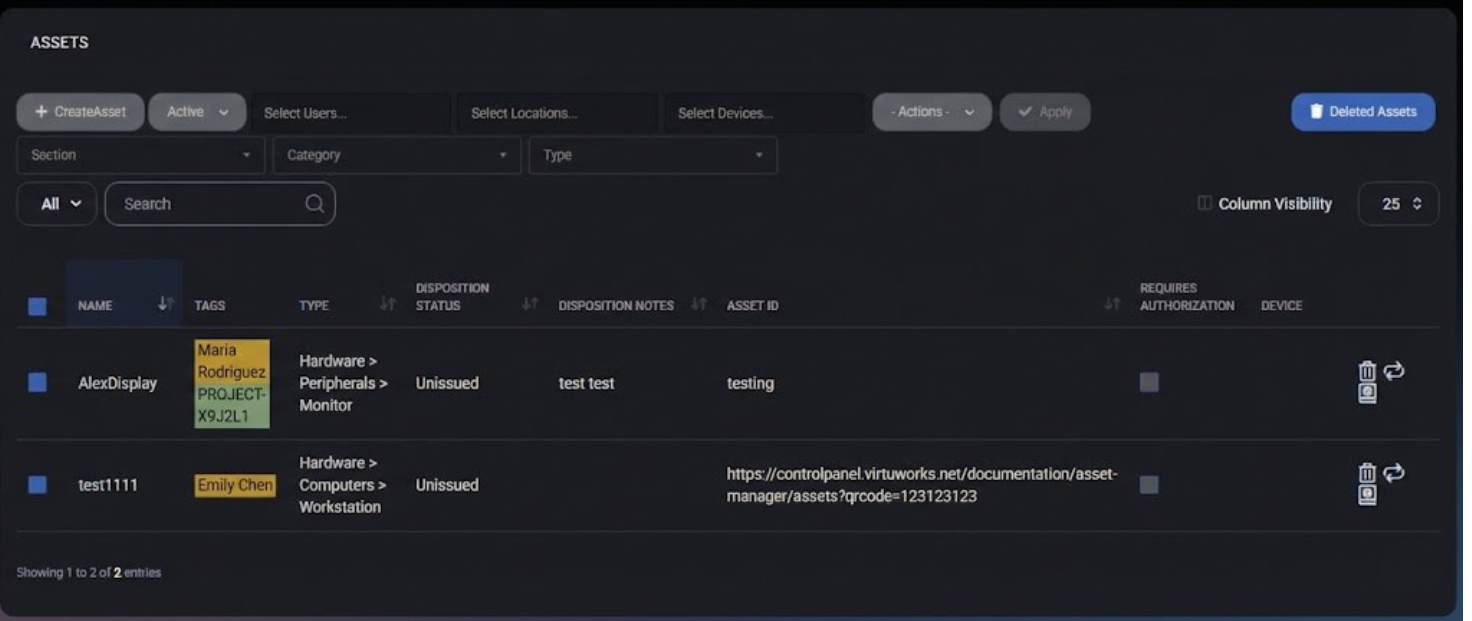Viewport: 1472px width, 621px height.
Task: Click the swap arrows icon for test1111
Action: point(1393,473)
